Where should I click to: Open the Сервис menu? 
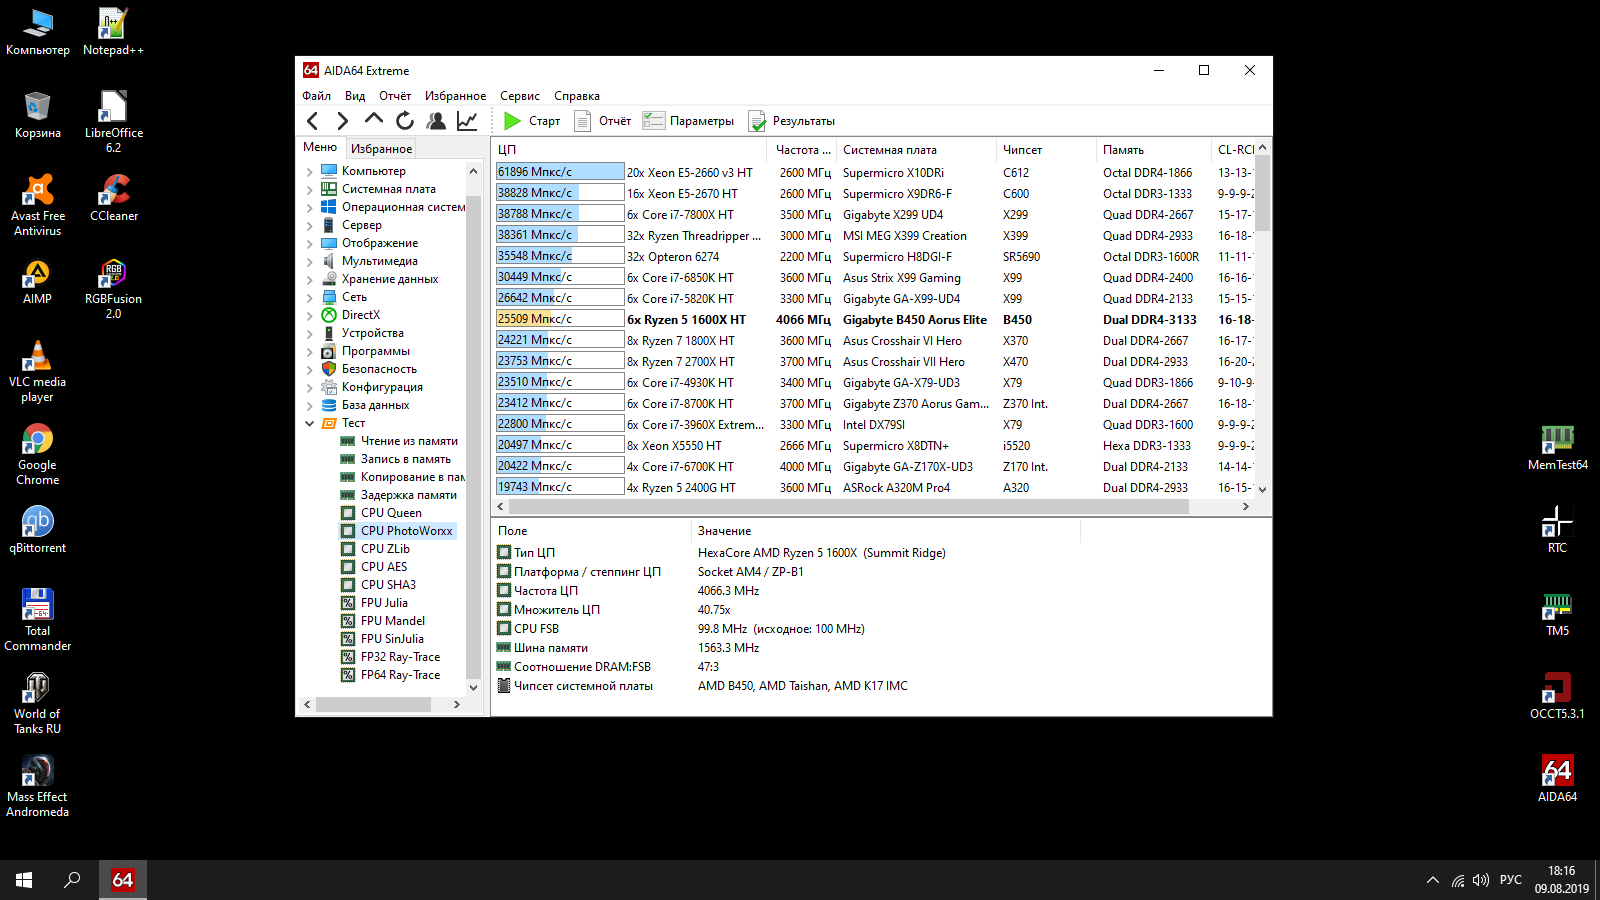pos(520,96)
